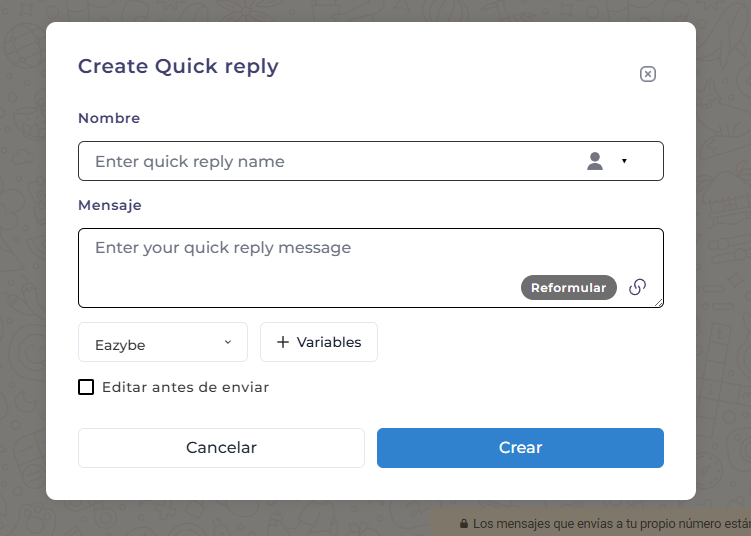751x536 pixels.
Task: Close the Create Quick reply dialog
Action: [x=648, y=74]
